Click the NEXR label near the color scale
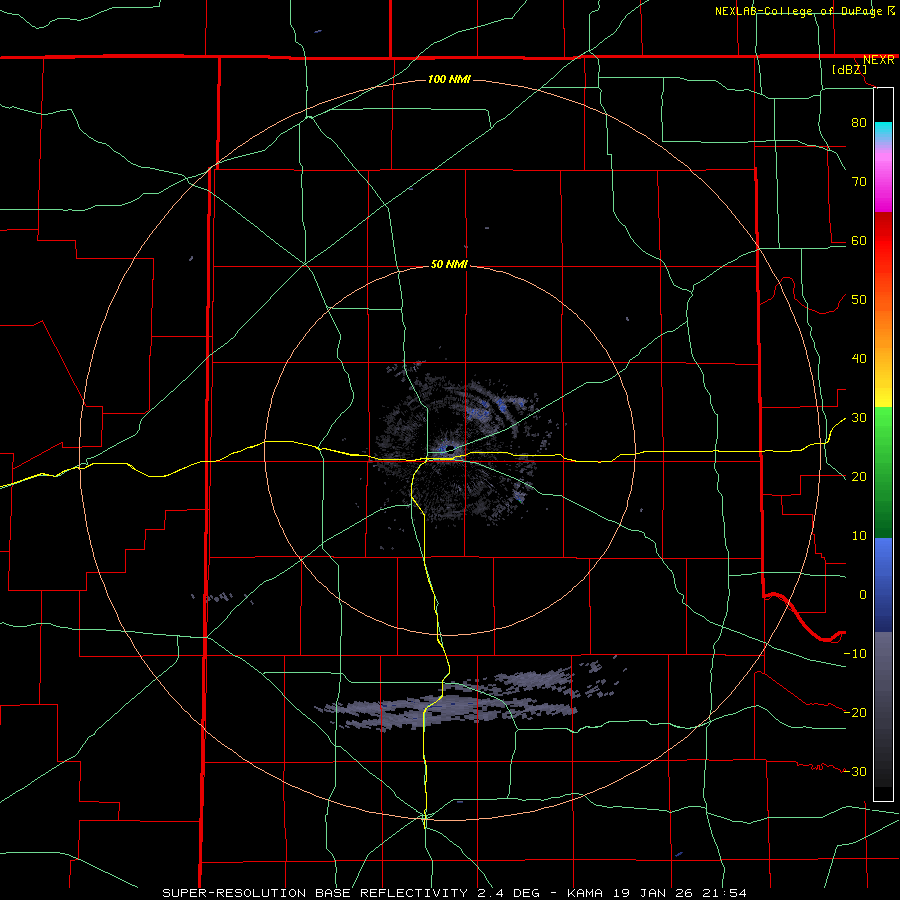This screenshot has width=900, height=900. coord(879,60)
